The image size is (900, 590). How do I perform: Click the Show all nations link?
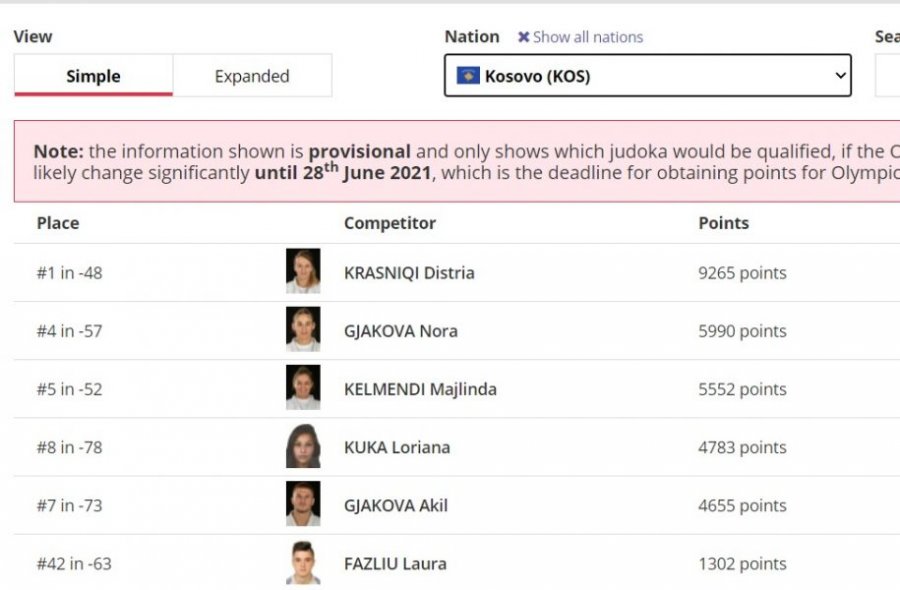pos(588,37)
